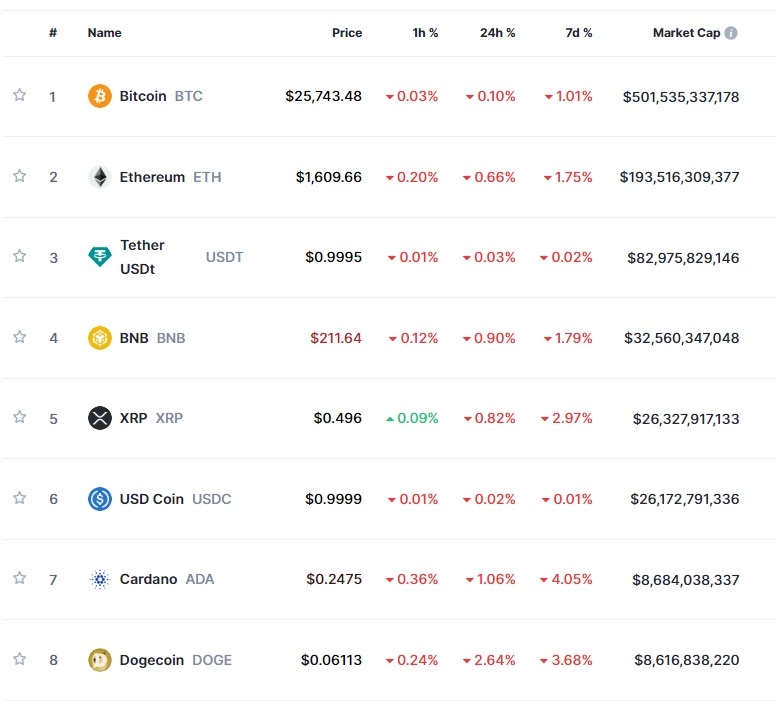Add Dogecoin to watchlist with star
Screen dimensions: 777x701
click(x=19, y=659)
